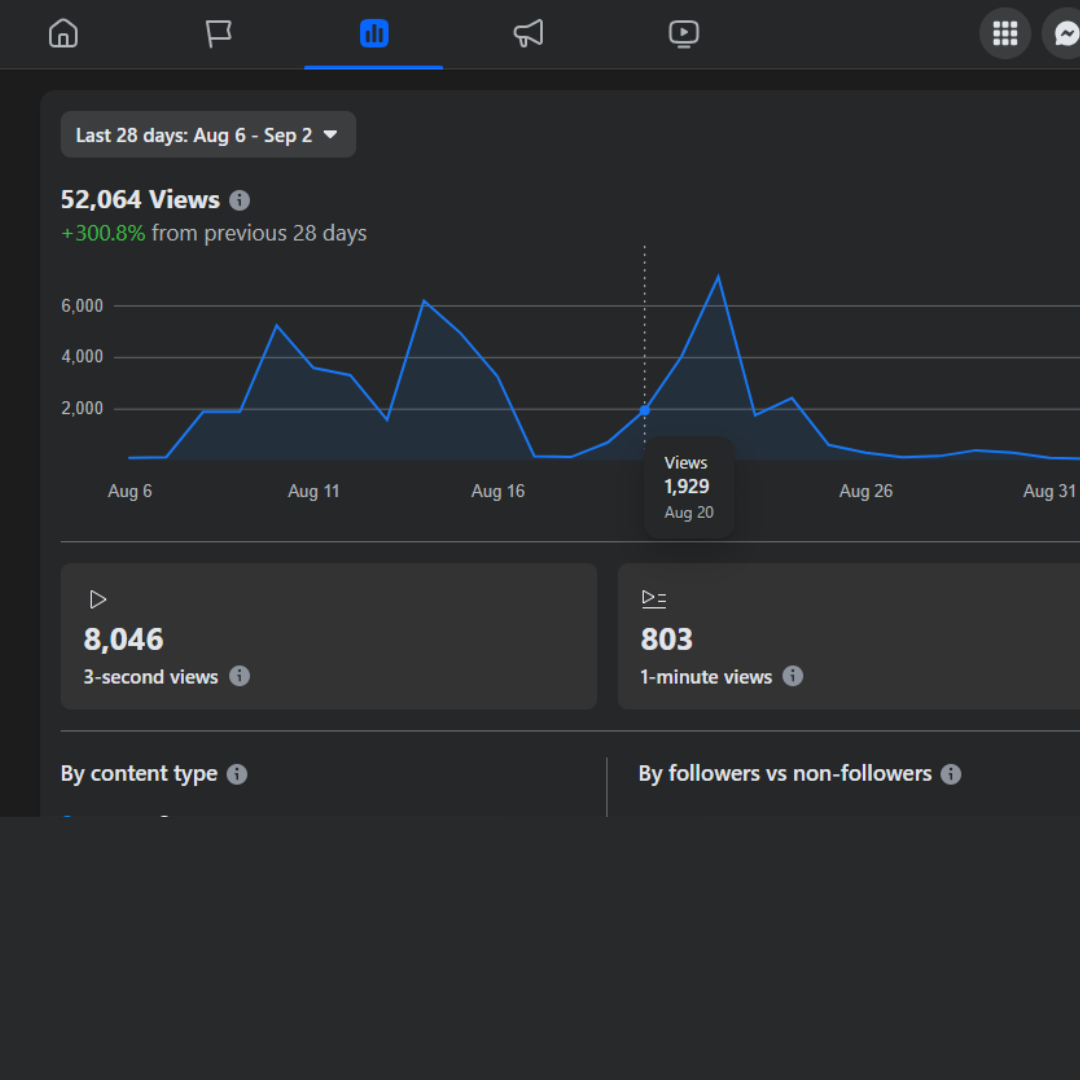
Task: Go to the Home tab icon
Action: pos(63,33)
